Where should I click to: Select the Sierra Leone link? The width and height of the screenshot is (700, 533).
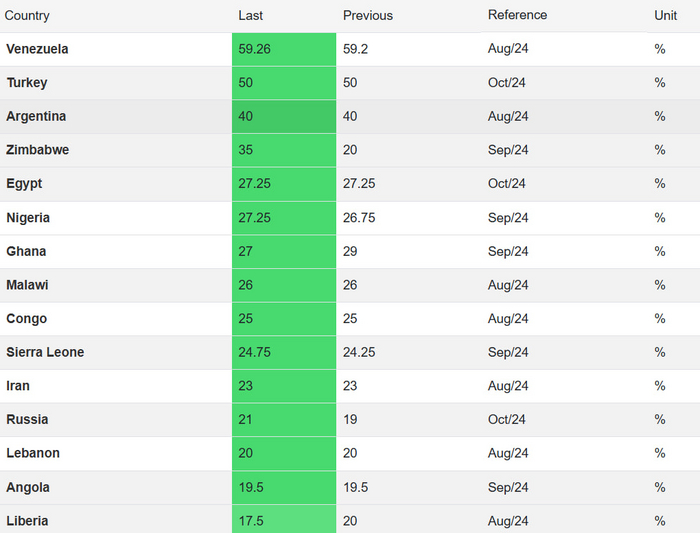click(45, 352)
